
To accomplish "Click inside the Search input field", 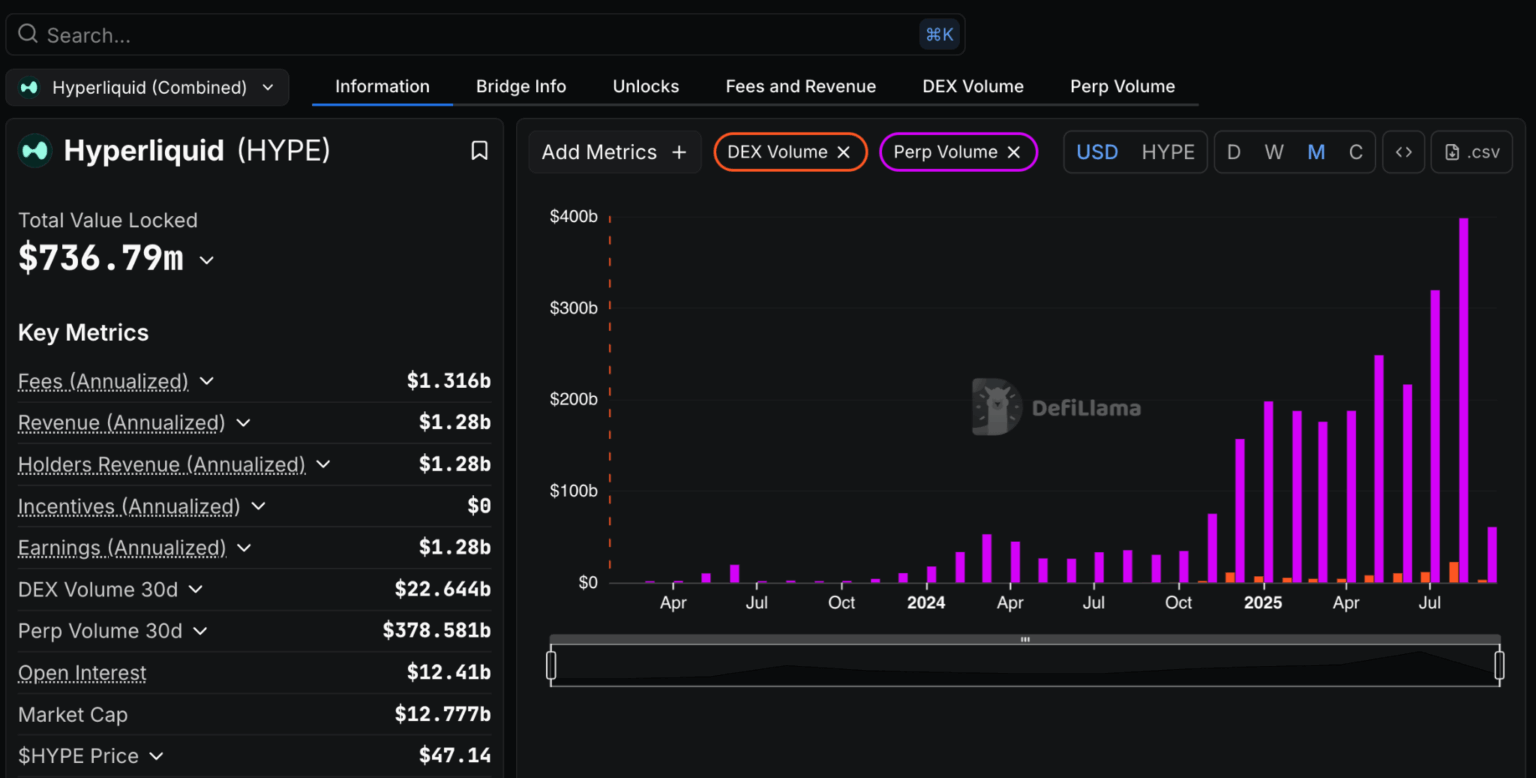I will coord(400,34).
